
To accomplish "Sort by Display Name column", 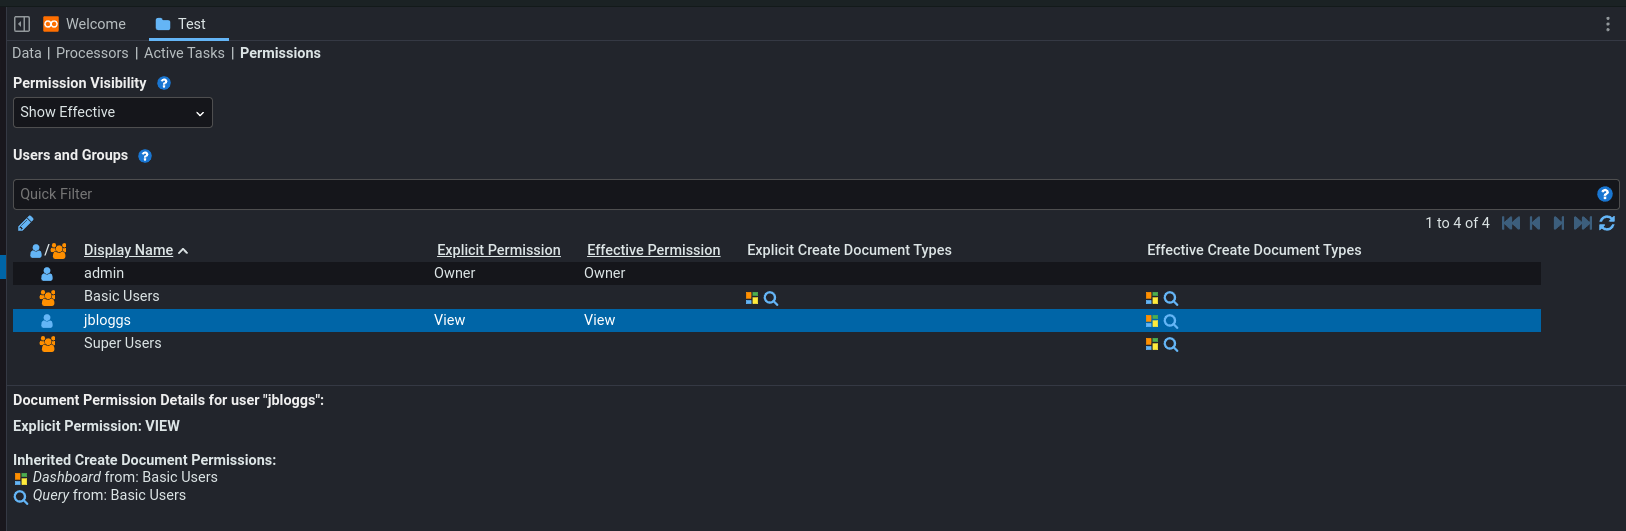I will (129, 250).
